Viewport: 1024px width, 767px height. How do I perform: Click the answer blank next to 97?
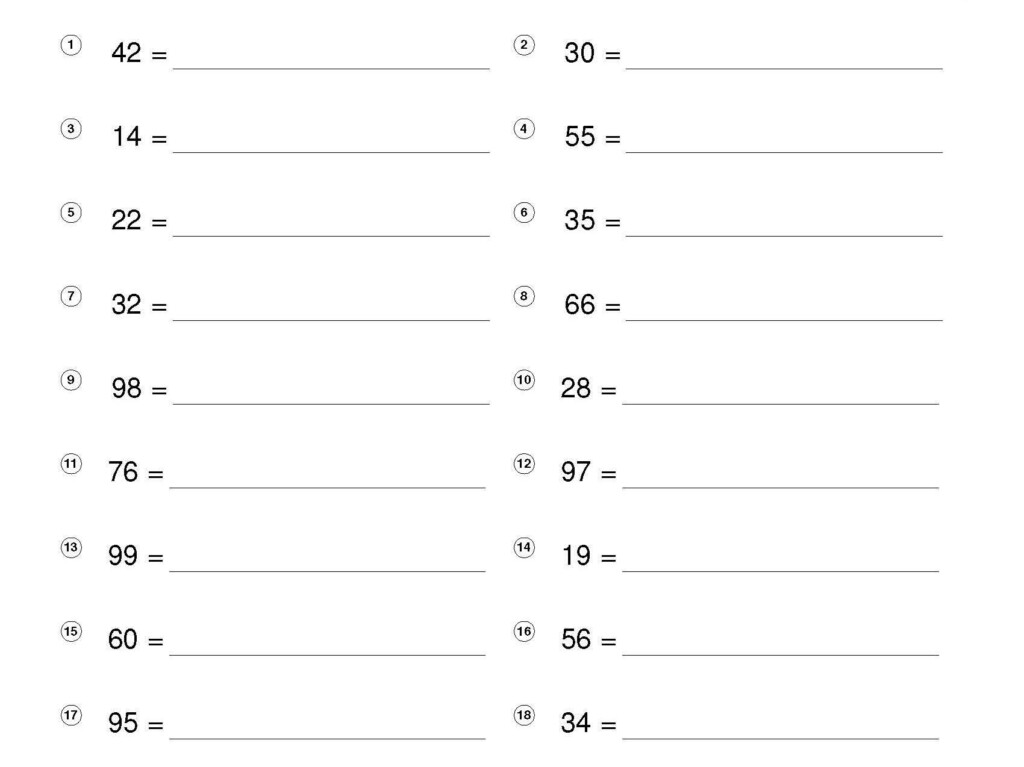(x=780, y=487)
